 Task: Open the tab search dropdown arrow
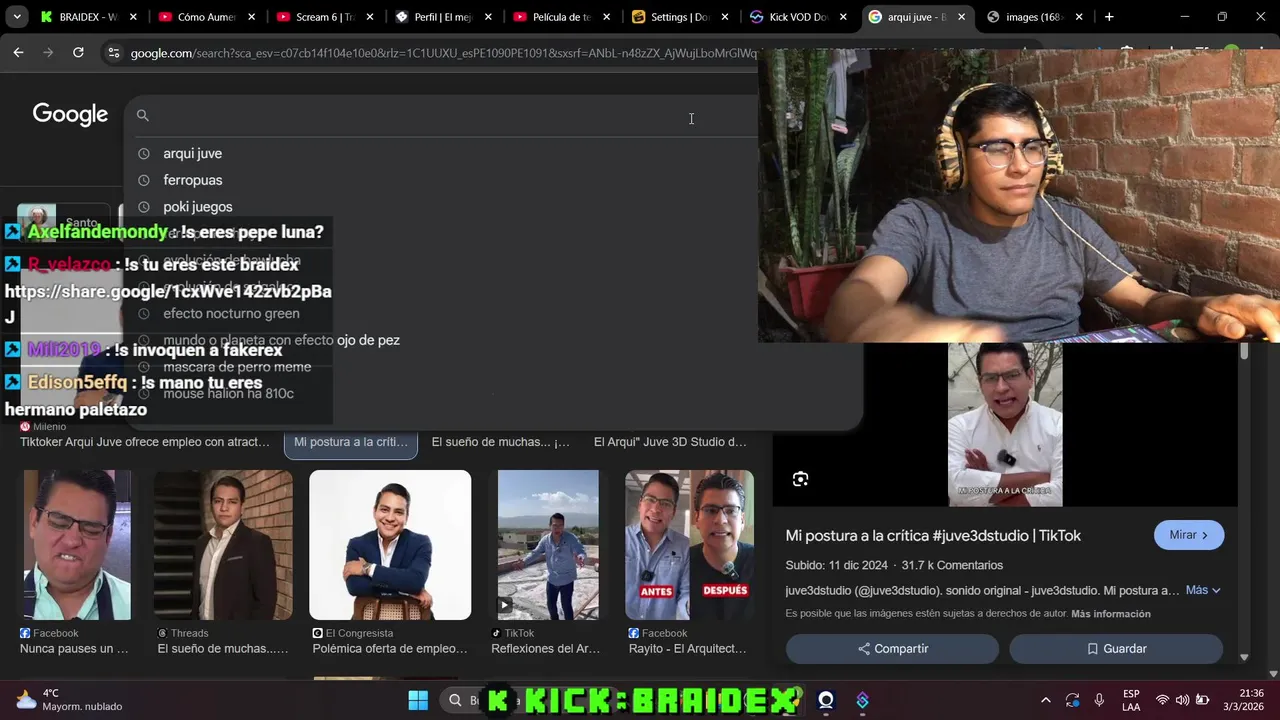click(x=17, y=17)
